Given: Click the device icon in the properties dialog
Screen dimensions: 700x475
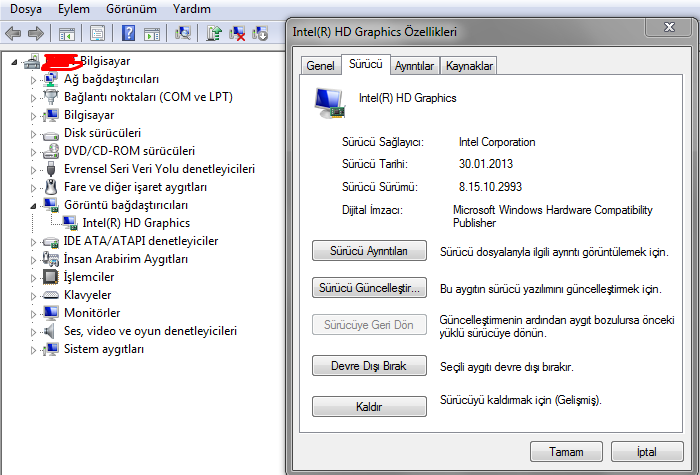Looking at the screenshot, I should tap(329, 103).
